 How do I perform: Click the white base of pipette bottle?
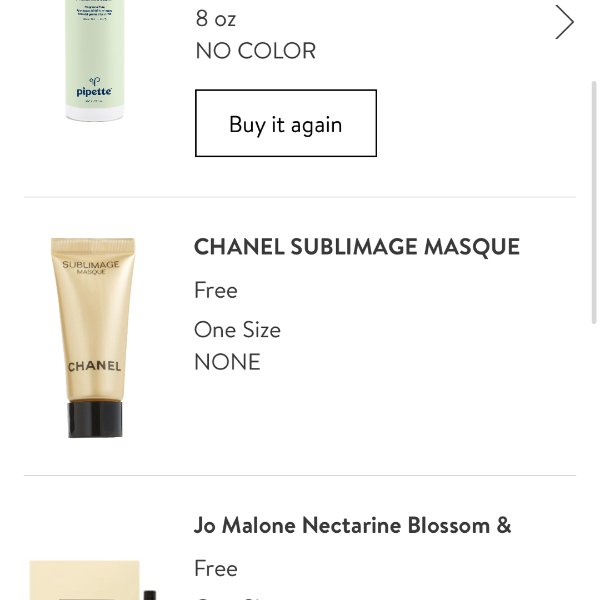click(95, 114)
